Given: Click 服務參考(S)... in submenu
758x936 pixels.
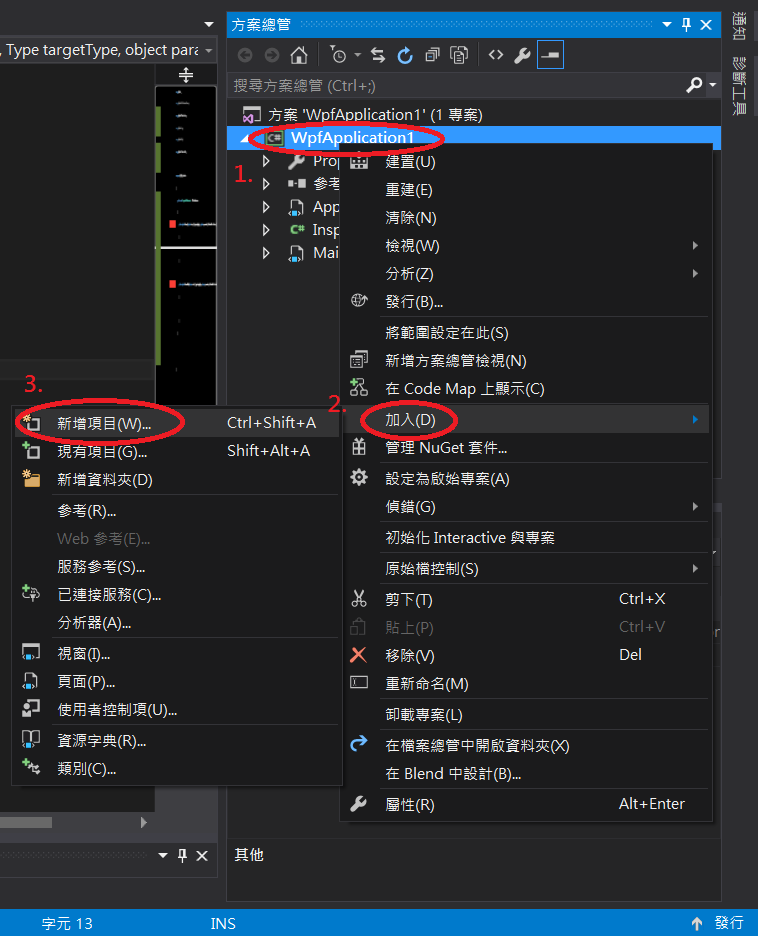Looking at the screenshot, I should tap(177, 566).
